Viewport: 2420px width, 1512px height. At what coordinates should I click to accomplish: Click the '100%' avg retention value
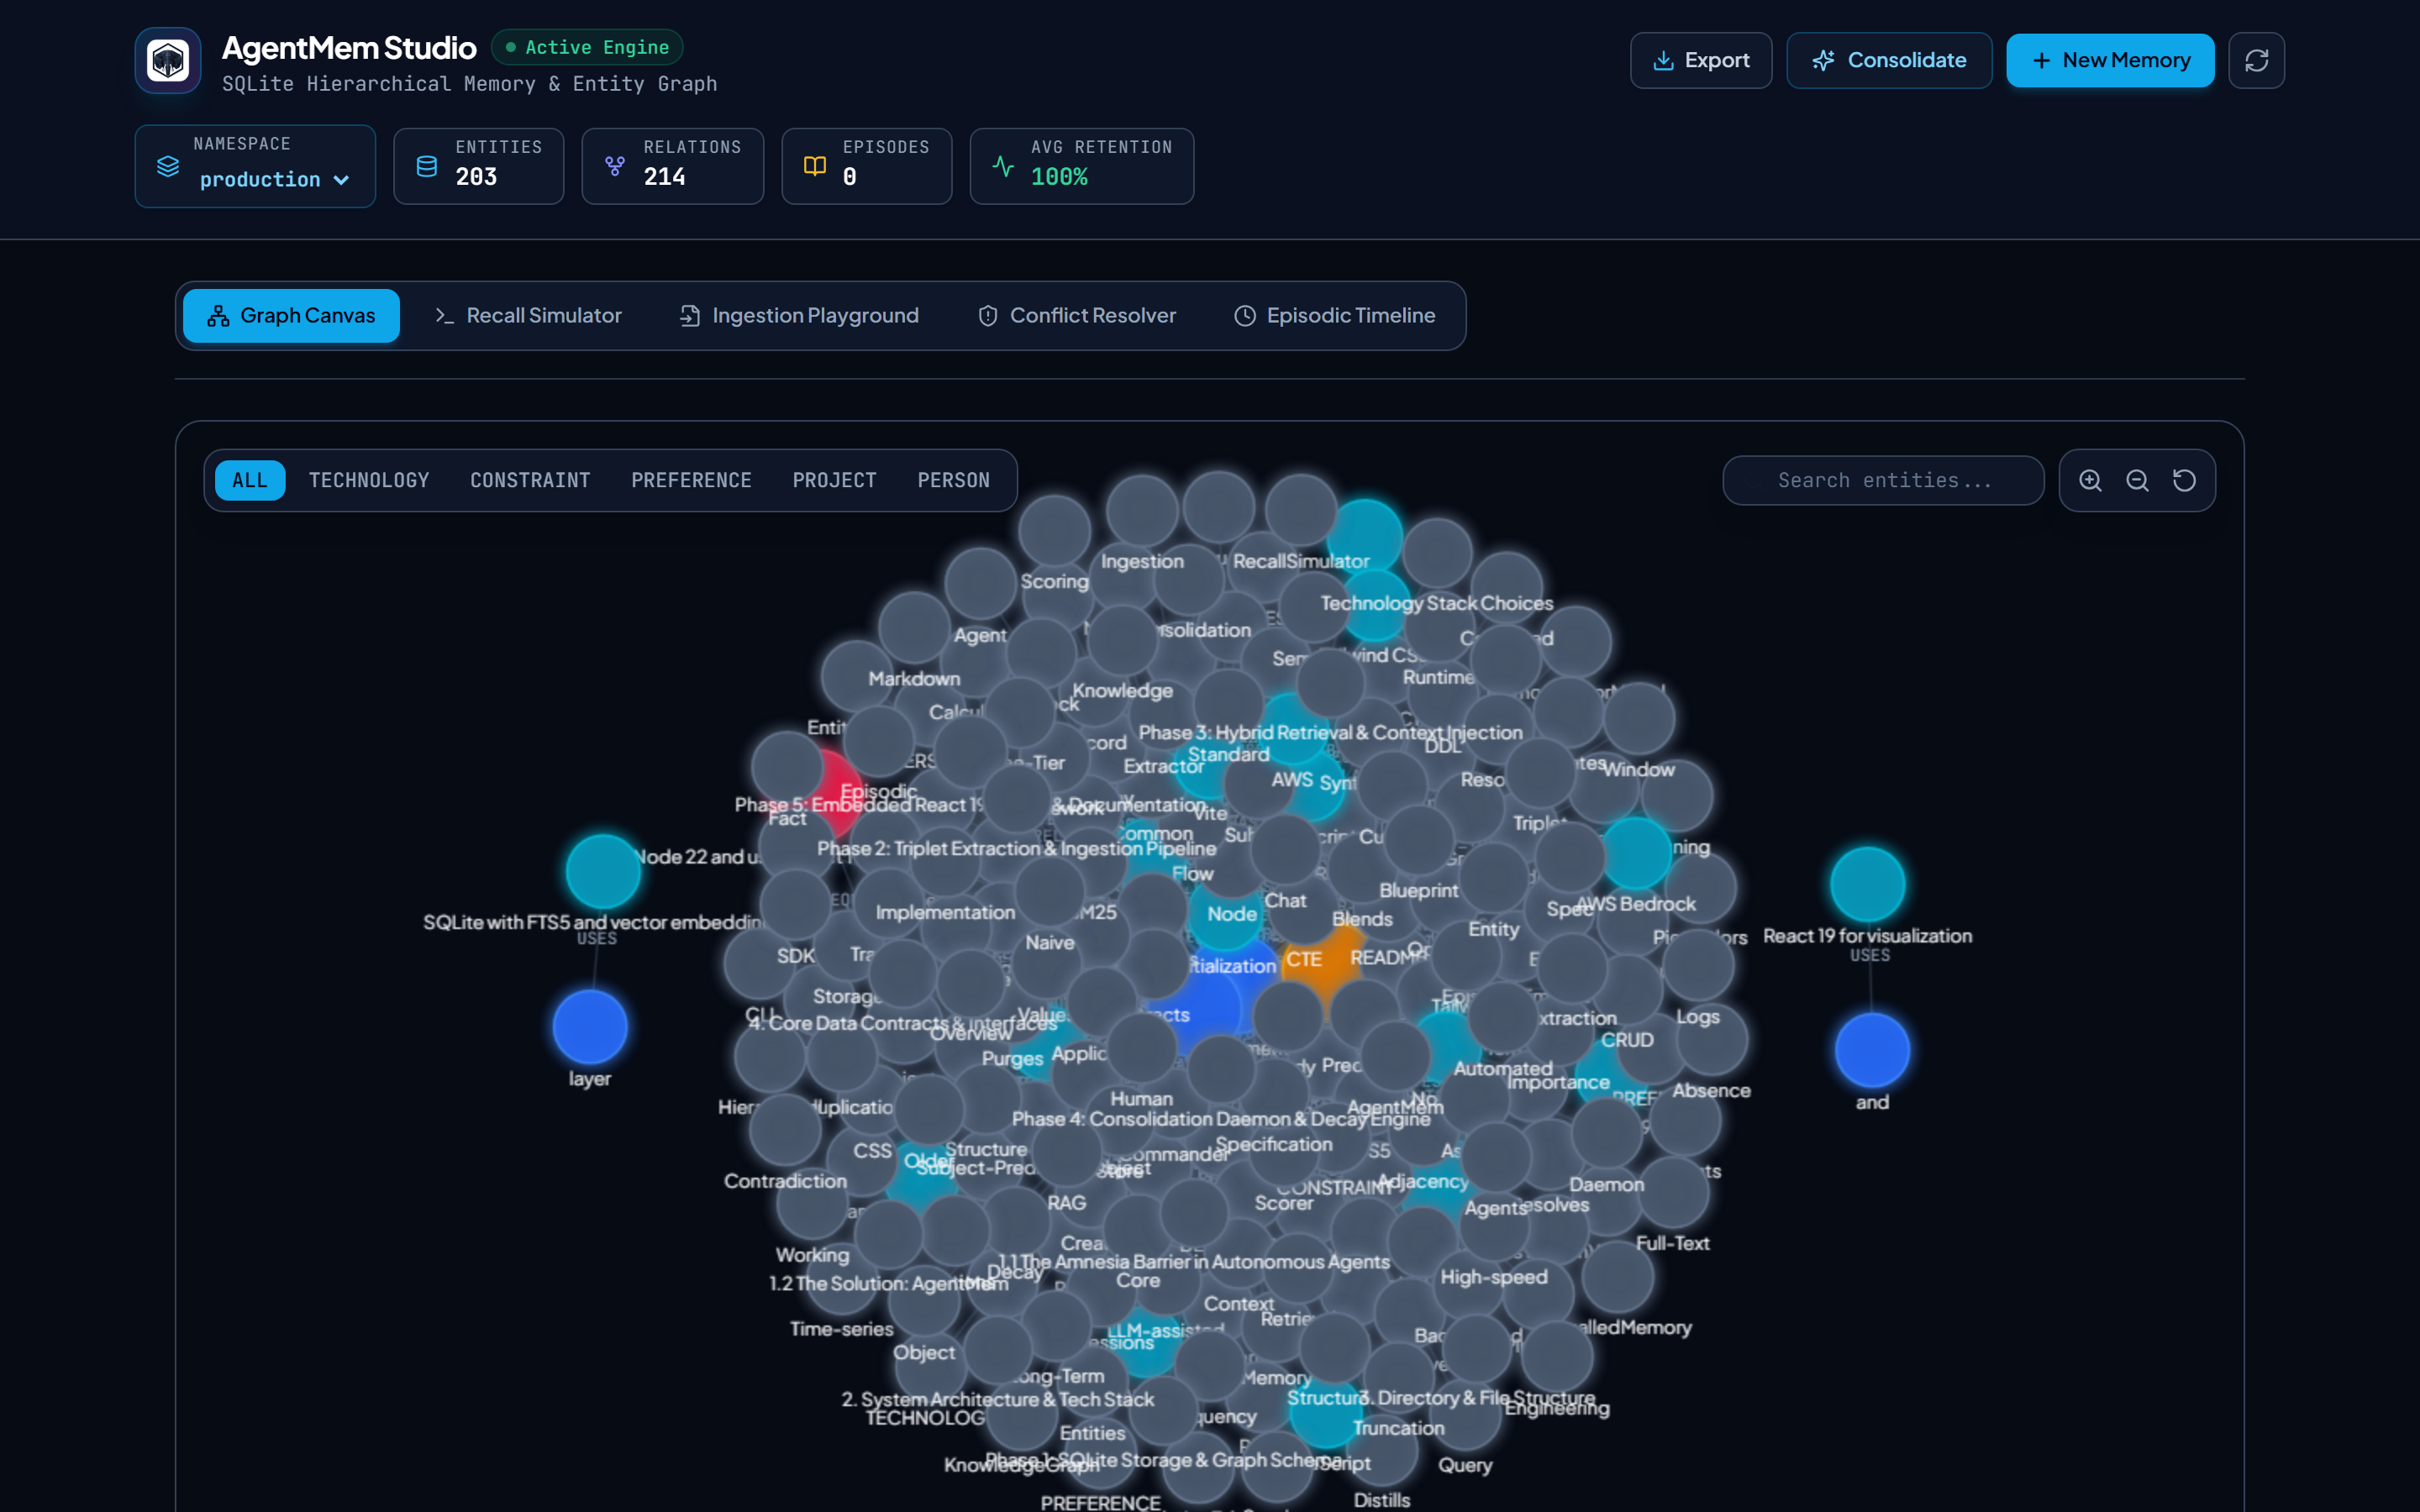[1059, 177]
